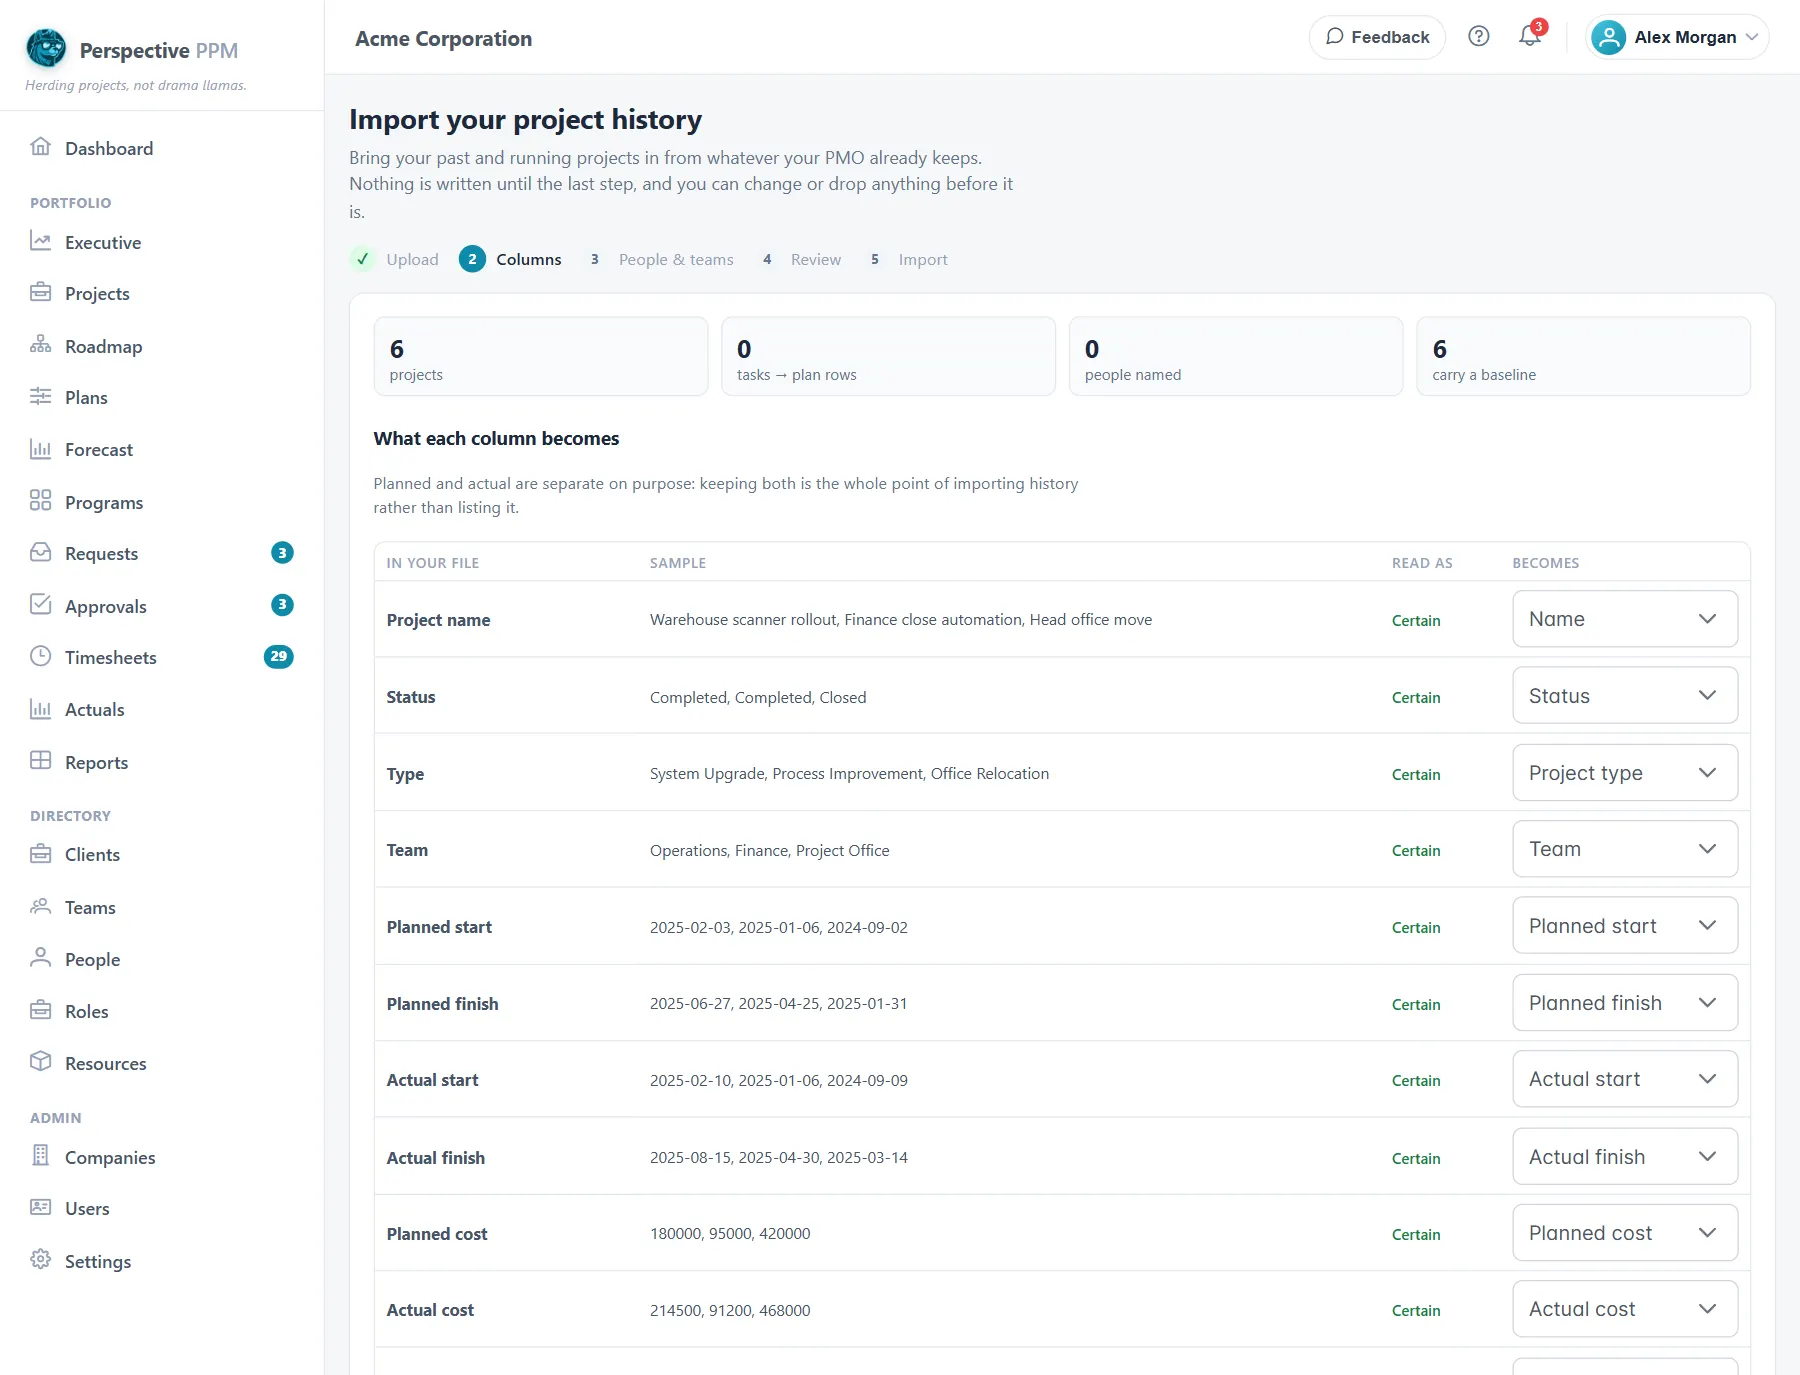Click the Programs grid icon
This screenshot has width=1800, height=1375.
click(x=40, y=500)
